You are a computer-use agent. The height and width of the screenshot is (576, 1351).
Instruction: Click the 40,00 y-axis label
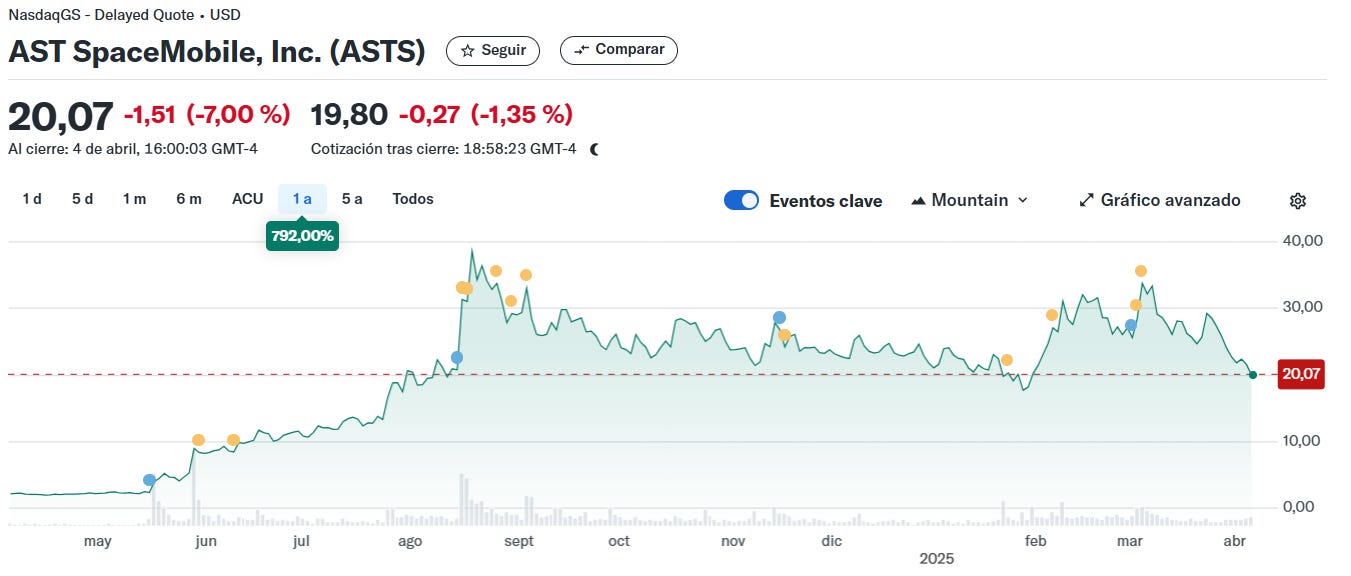click(1302, 241)
